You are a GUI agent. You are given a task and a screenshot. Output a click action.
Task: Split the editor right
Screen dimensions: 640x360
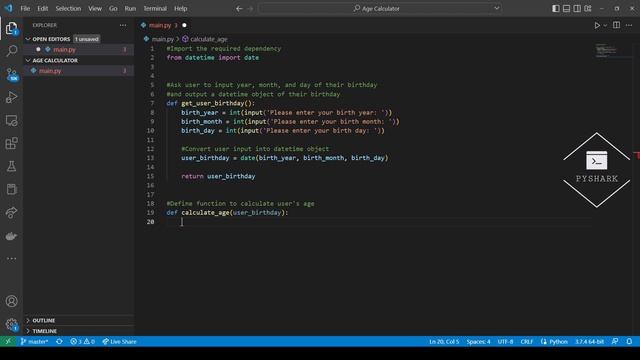(x=616, y=25)
